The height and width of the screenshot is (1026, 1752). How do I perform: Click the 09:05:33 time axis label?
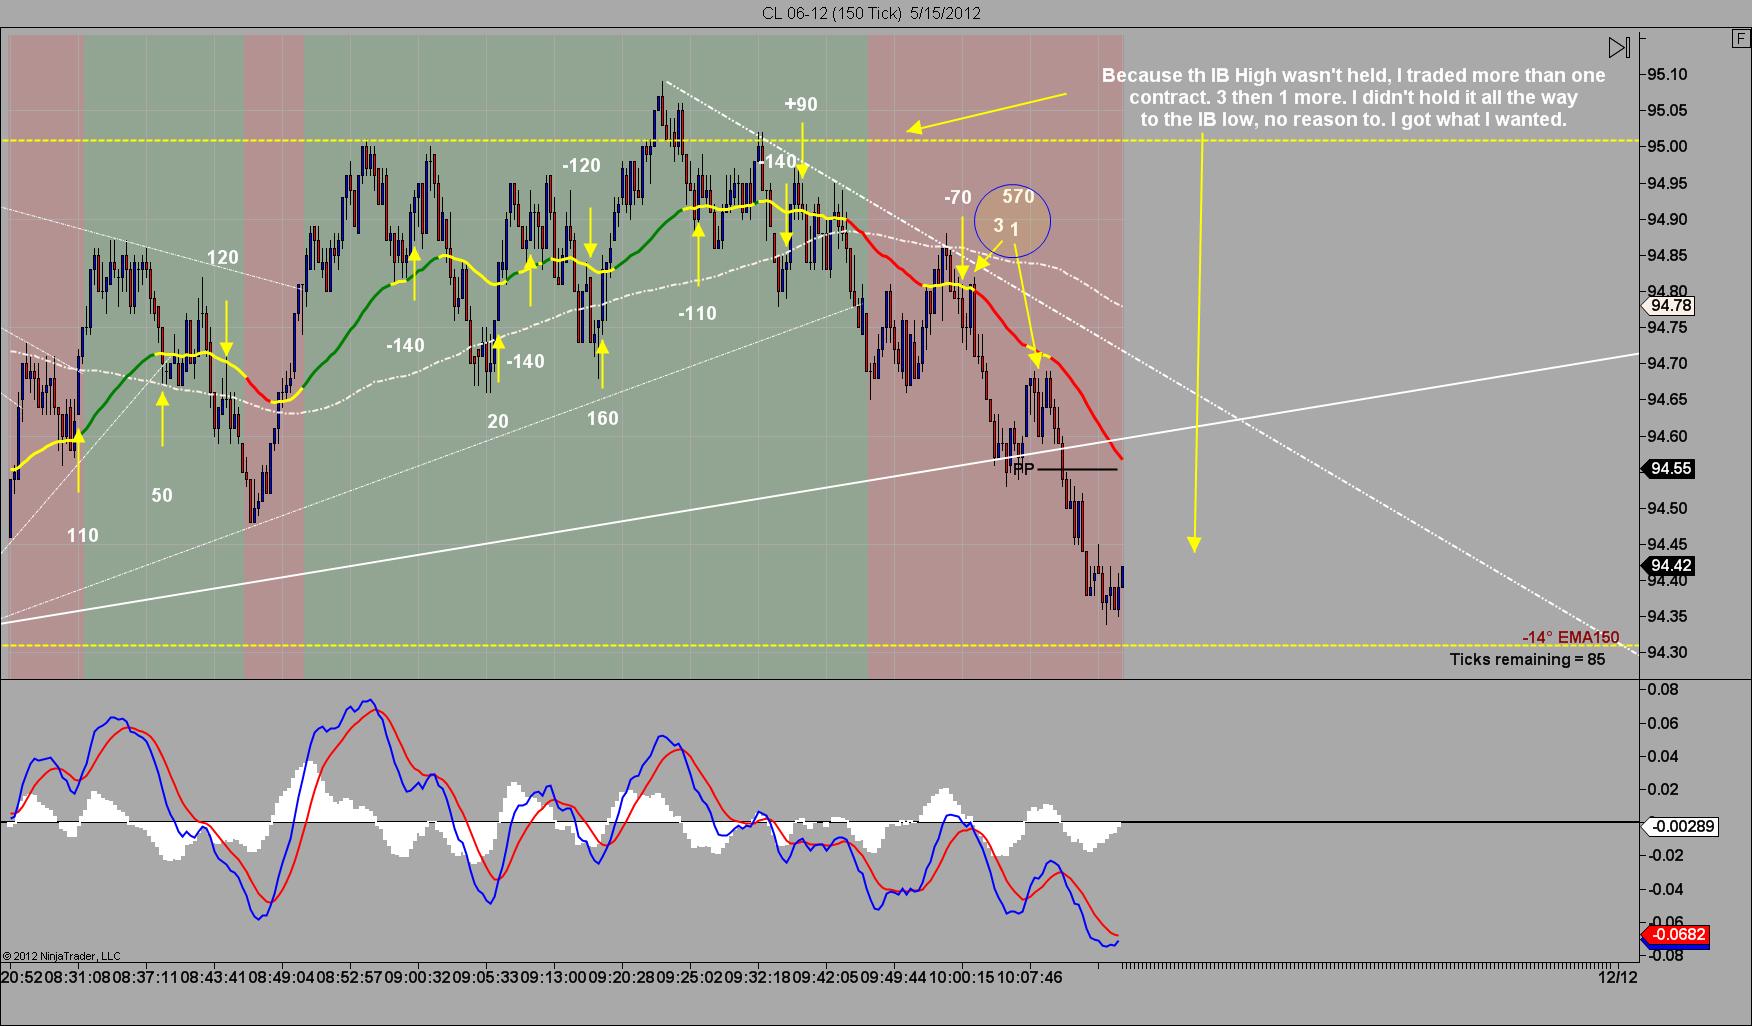(x=487, y=977)
